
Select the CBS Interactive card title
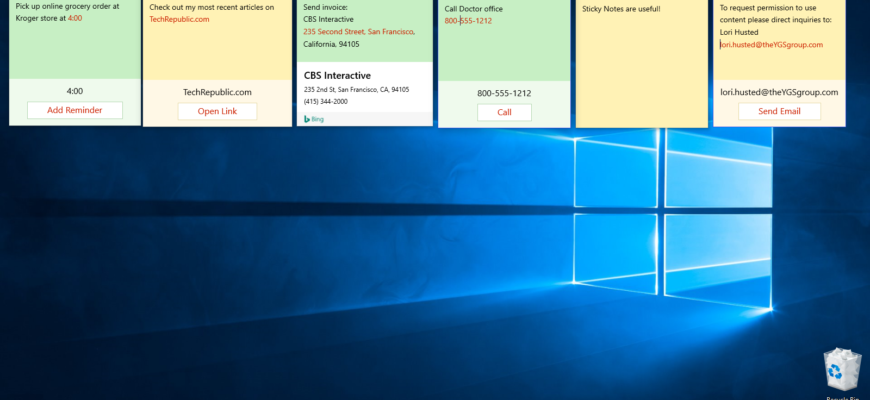337,75
